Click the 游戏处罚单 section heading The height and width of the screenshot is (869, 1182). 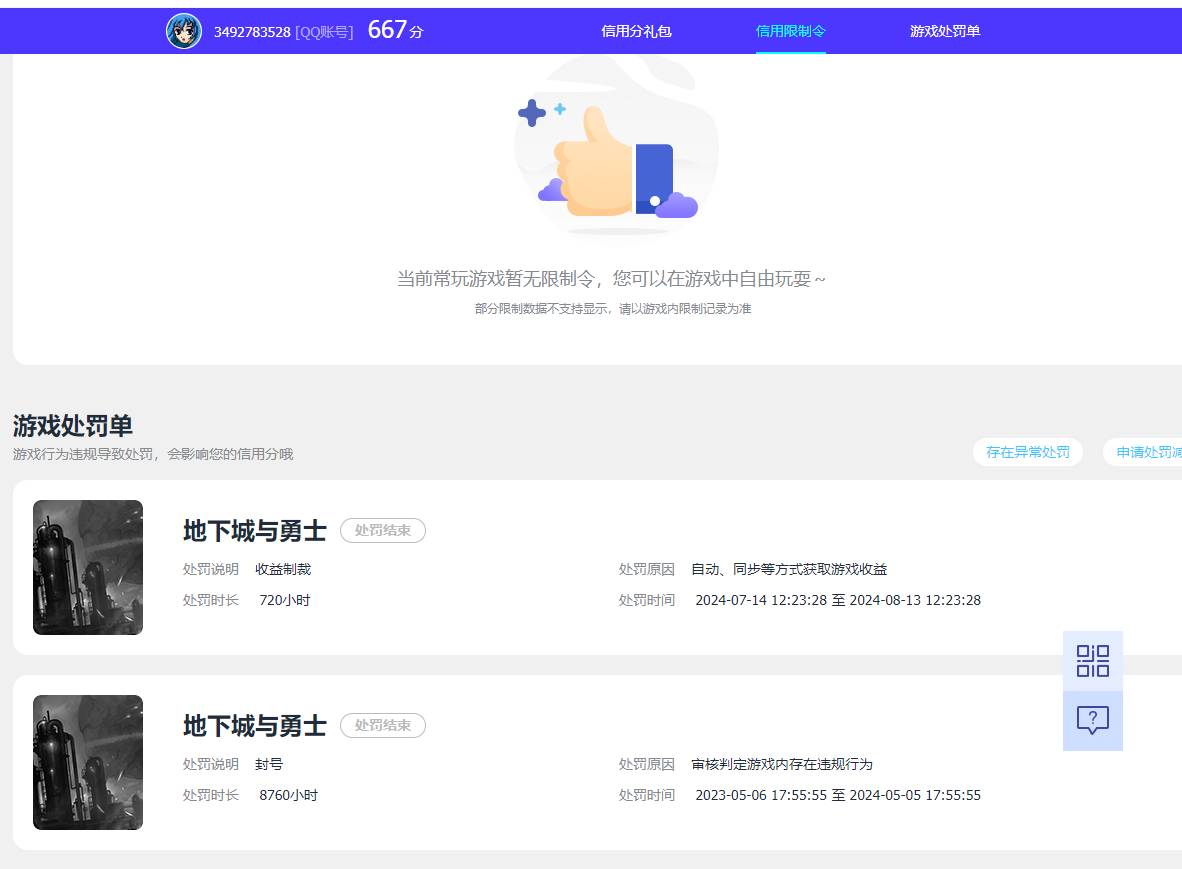tap(73, 425)
